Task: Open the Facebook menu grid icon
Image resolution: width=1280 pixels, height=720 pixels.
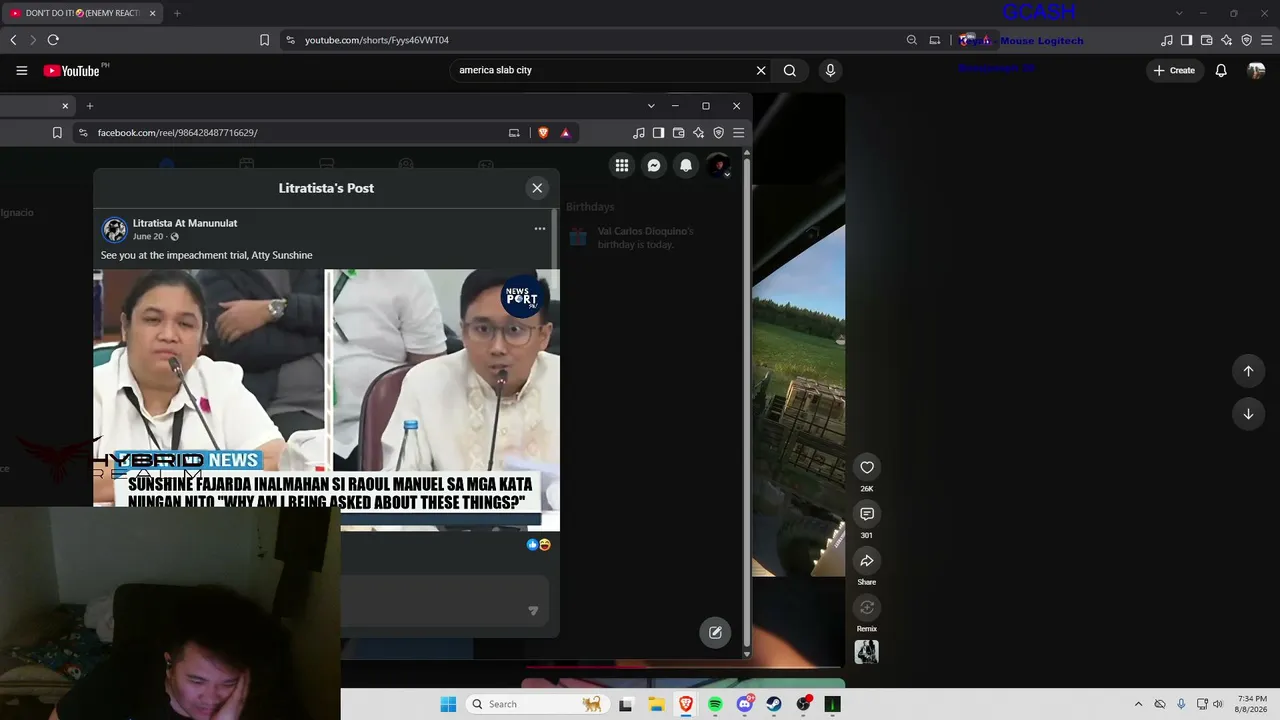Action: coord(622,166)
